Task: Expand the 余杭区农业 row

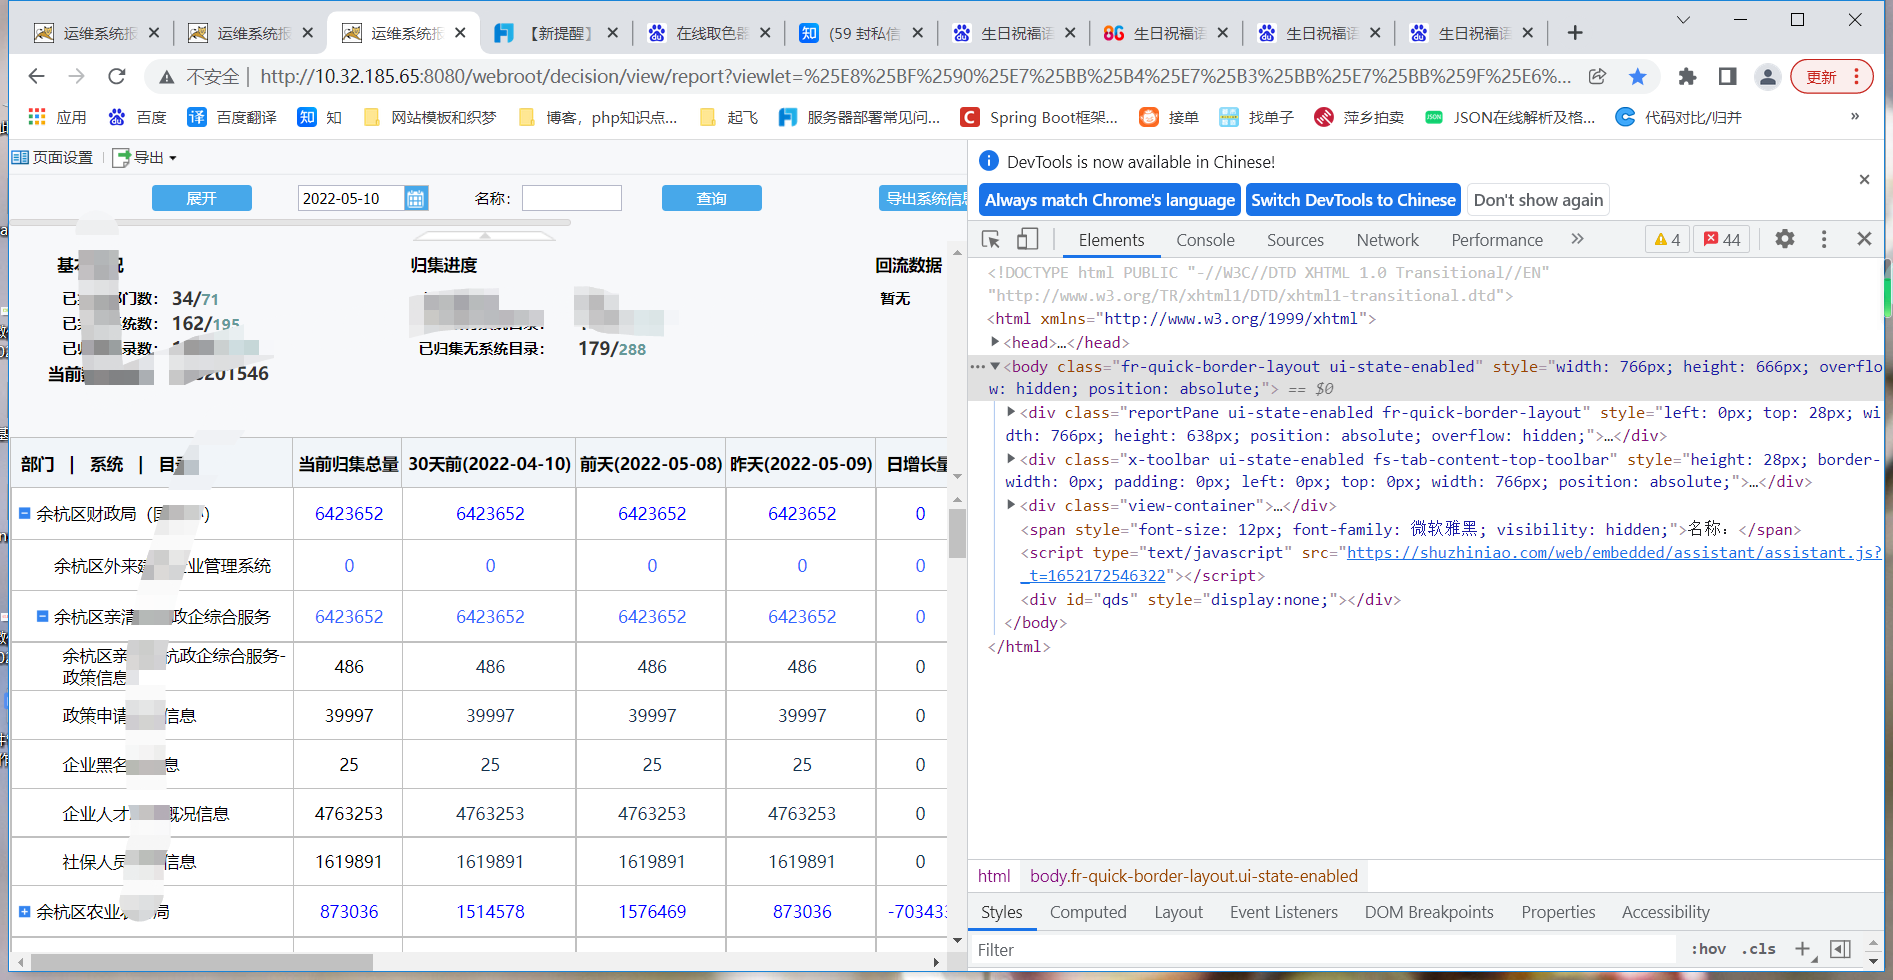Action: [24, 911]
